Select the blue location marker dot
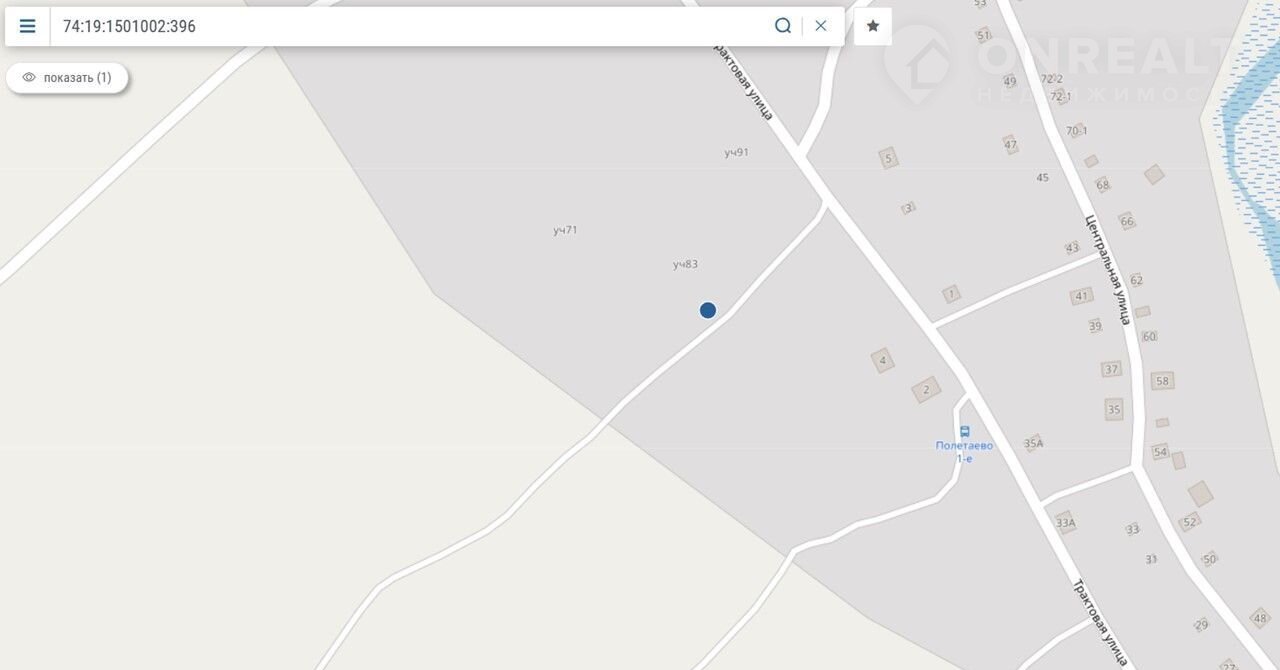Image resolution: width=1280 pixels, height=670 pixels. tap(708, 310)
